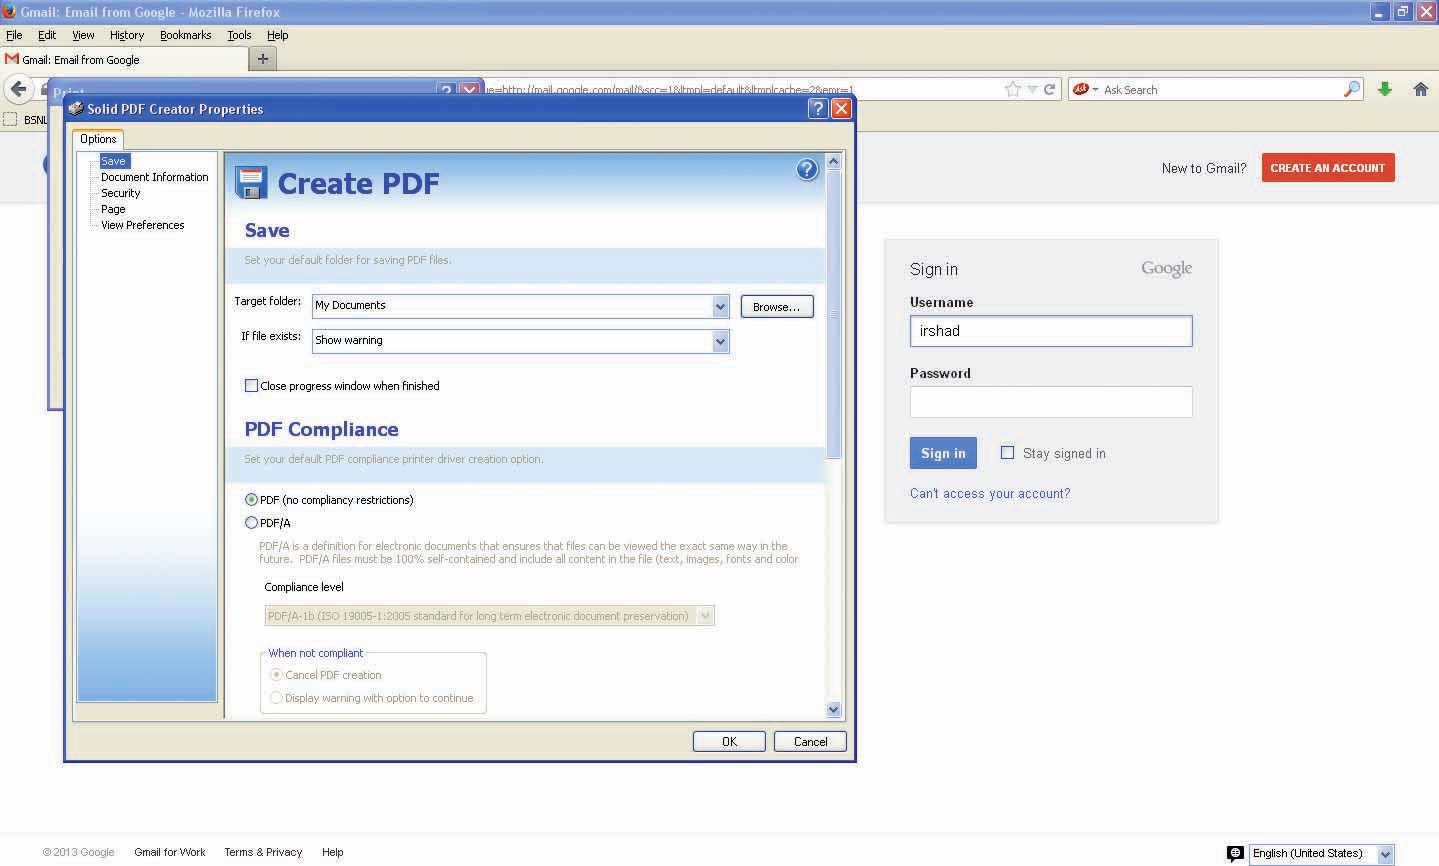Open the search engine selector arrow
The height and width of the screenshot is (866, 1439).
click(x=1095, y=89)
